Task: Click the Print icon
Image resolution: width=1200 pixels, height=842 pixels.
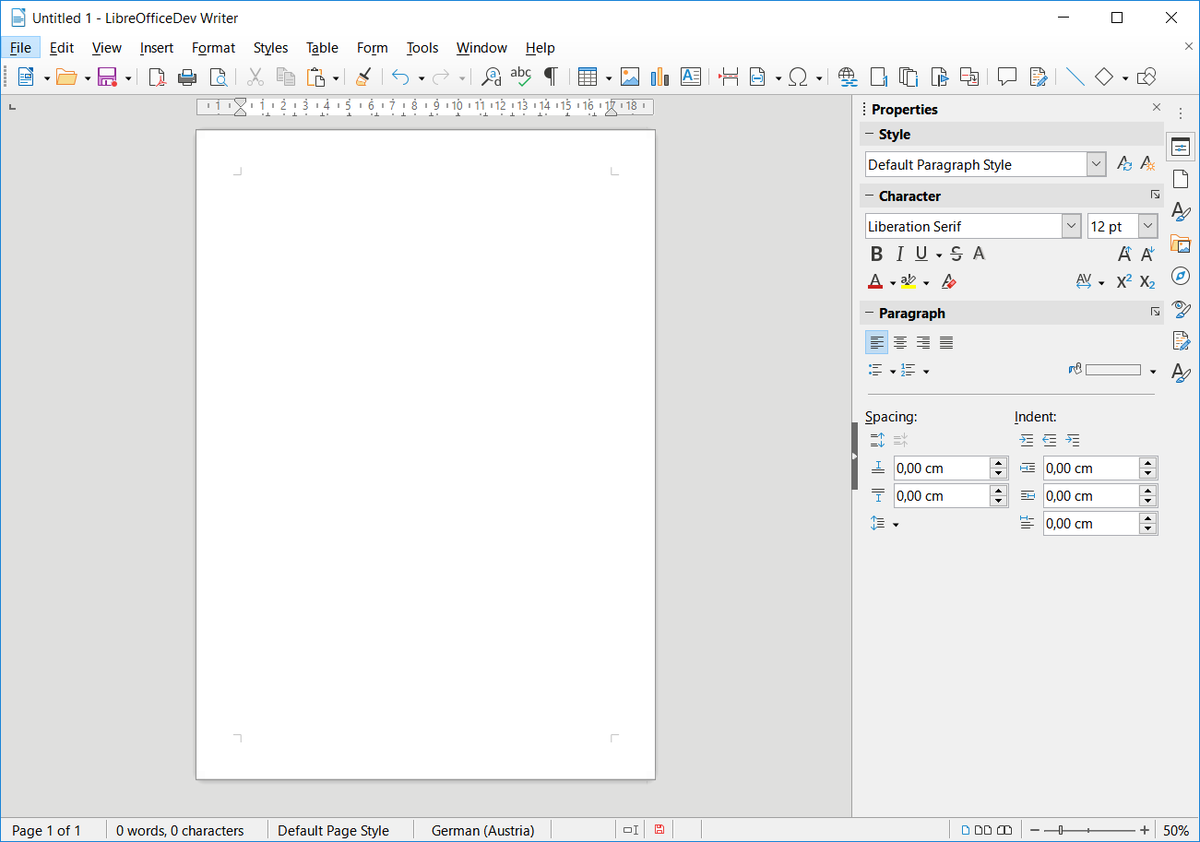Action: (187, 77)
